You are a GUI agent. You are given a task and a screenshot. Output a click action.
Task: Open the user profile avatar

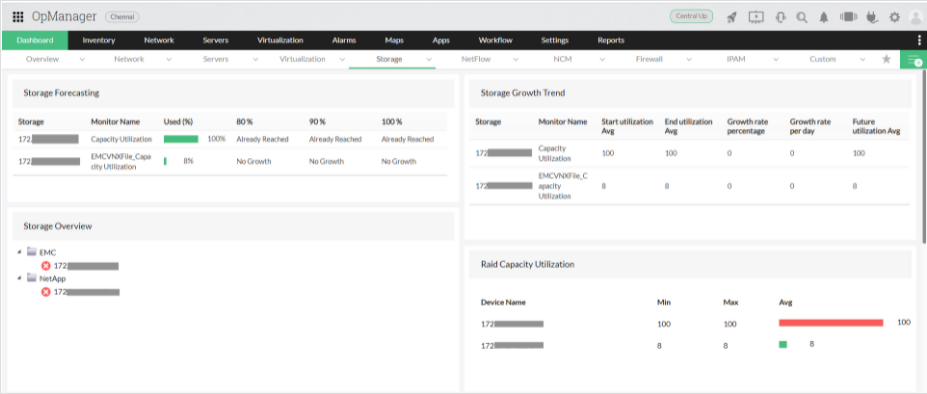pos(915,17)
